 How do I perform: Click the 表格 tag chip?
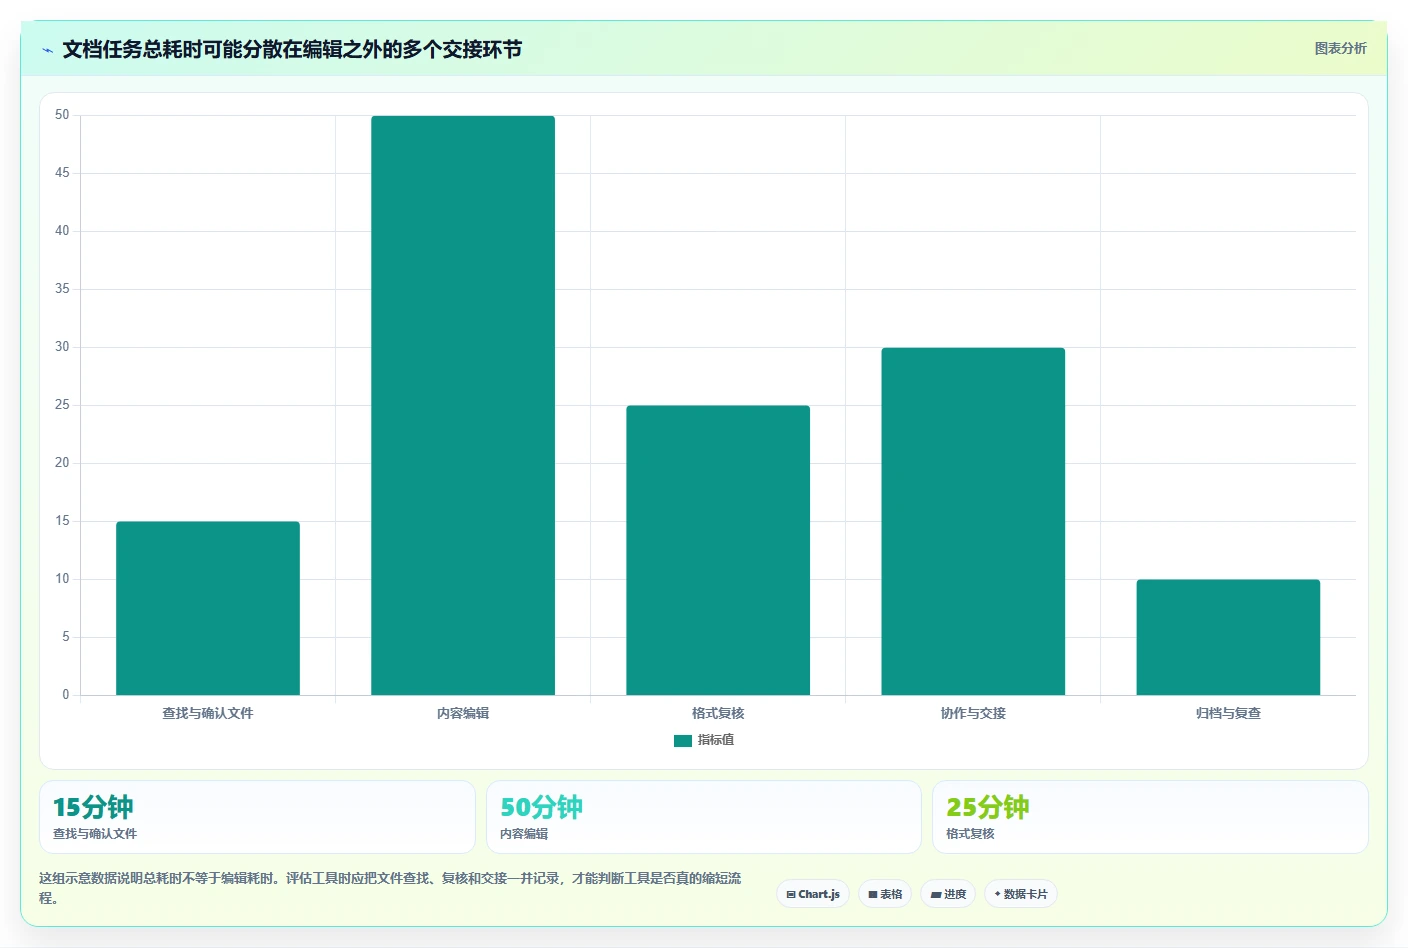pos(885,894)
